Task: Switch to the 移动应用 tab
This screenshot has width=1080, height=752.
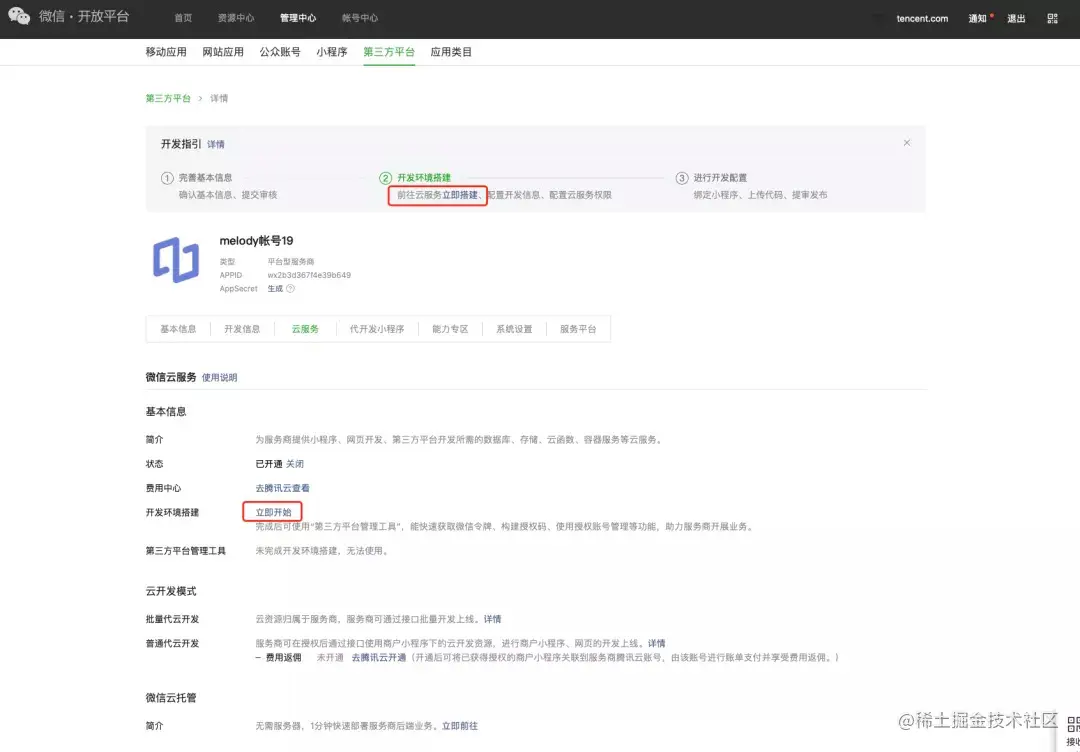Action: click(166, 52)
